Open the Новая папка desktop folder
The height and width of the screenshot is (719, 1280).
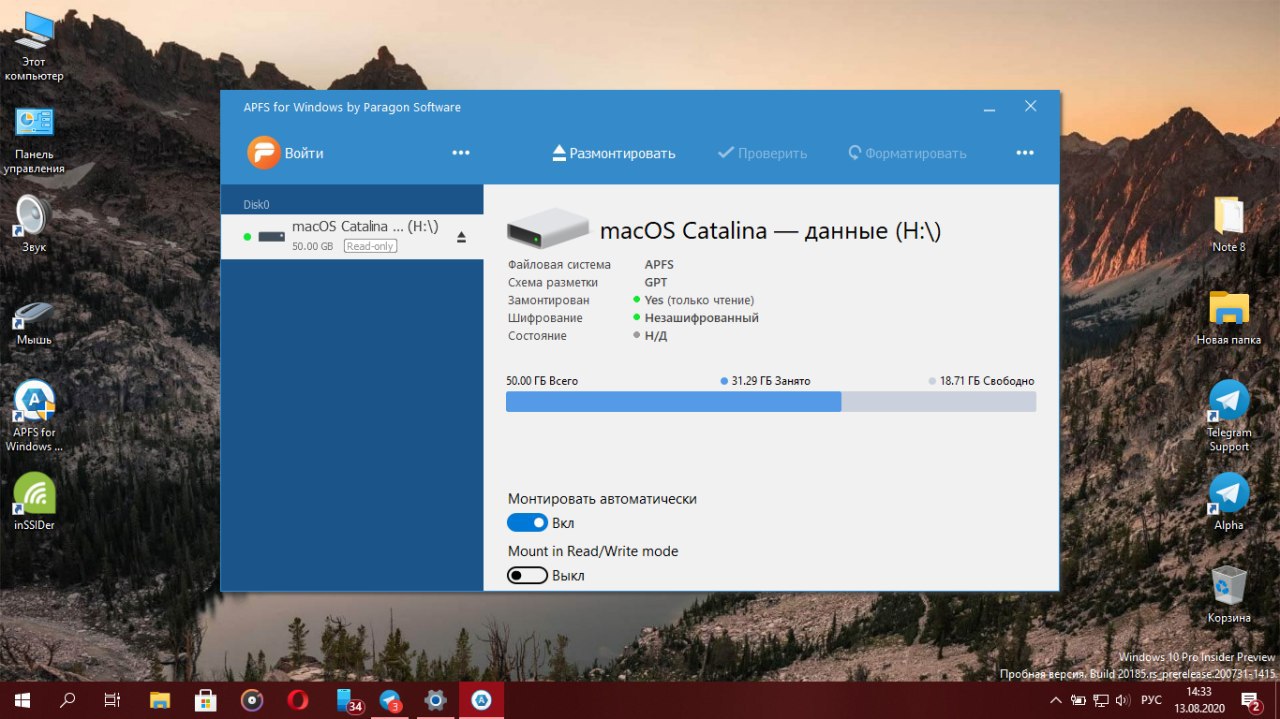click(1229, 318)
